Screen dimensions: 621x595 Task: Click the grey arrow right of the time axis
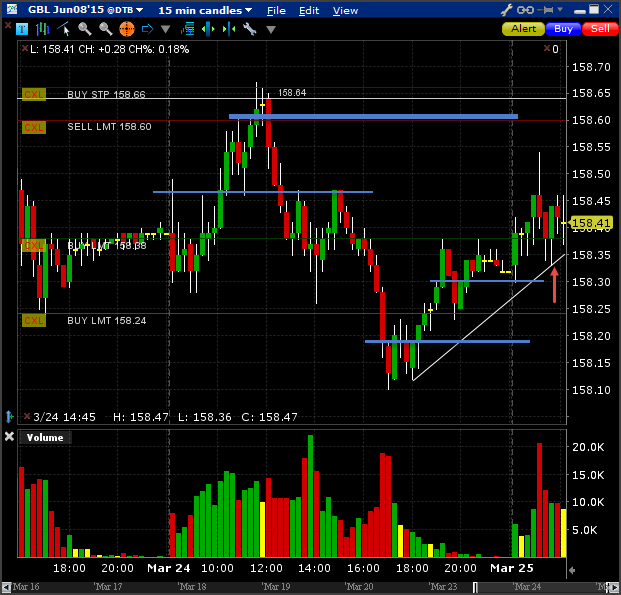coord(571,570)
